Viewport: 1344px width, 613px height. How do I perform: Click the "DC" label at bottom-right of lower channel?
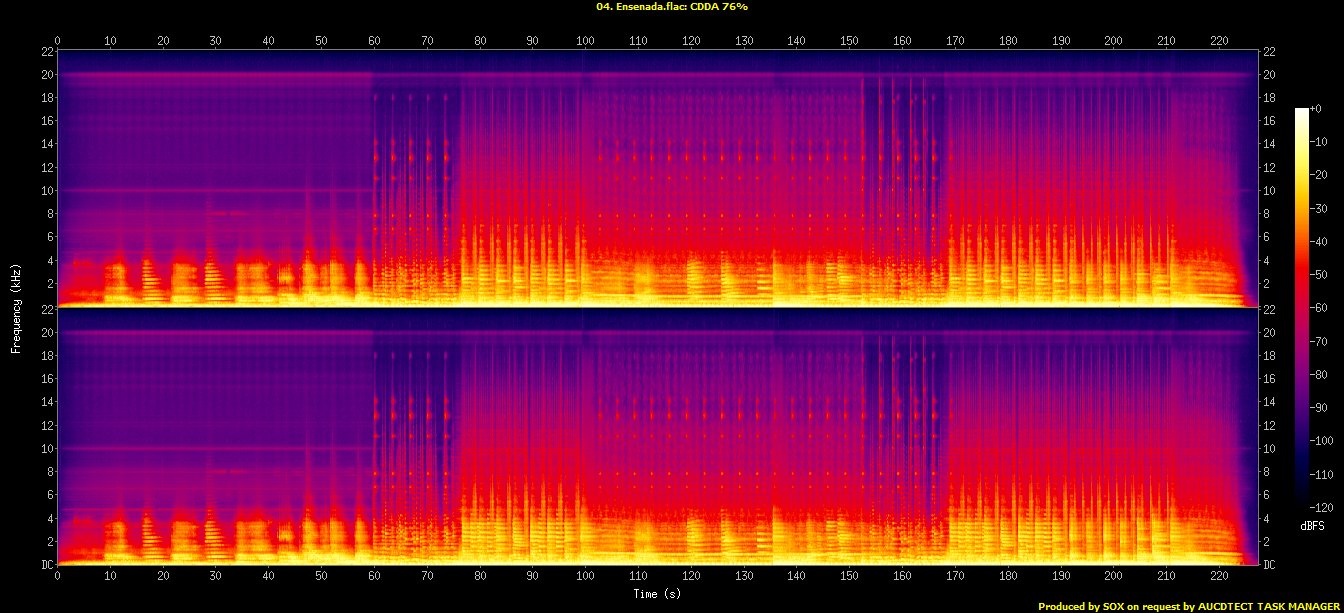[x=1269, y=565]
